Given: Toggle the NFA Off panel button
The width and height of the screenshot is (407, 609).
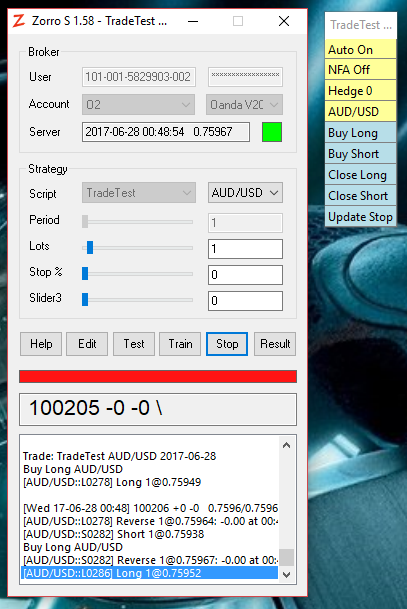Looking at the screenshot, I should pos(360,70).
